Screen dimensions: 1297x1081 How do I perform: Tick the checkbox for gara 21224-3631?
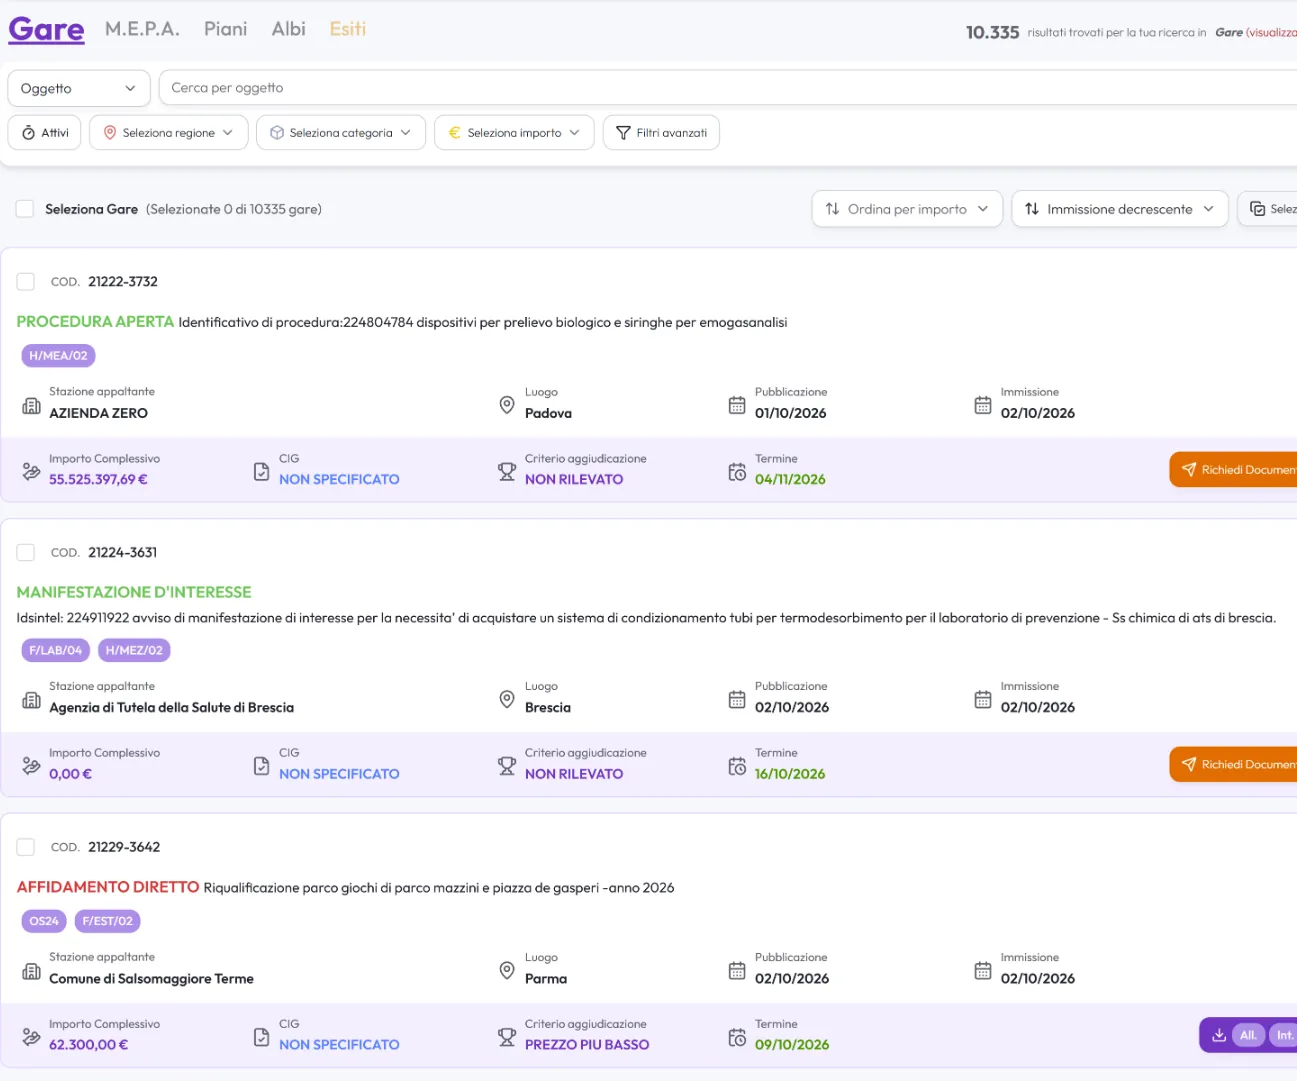[26, 553]
